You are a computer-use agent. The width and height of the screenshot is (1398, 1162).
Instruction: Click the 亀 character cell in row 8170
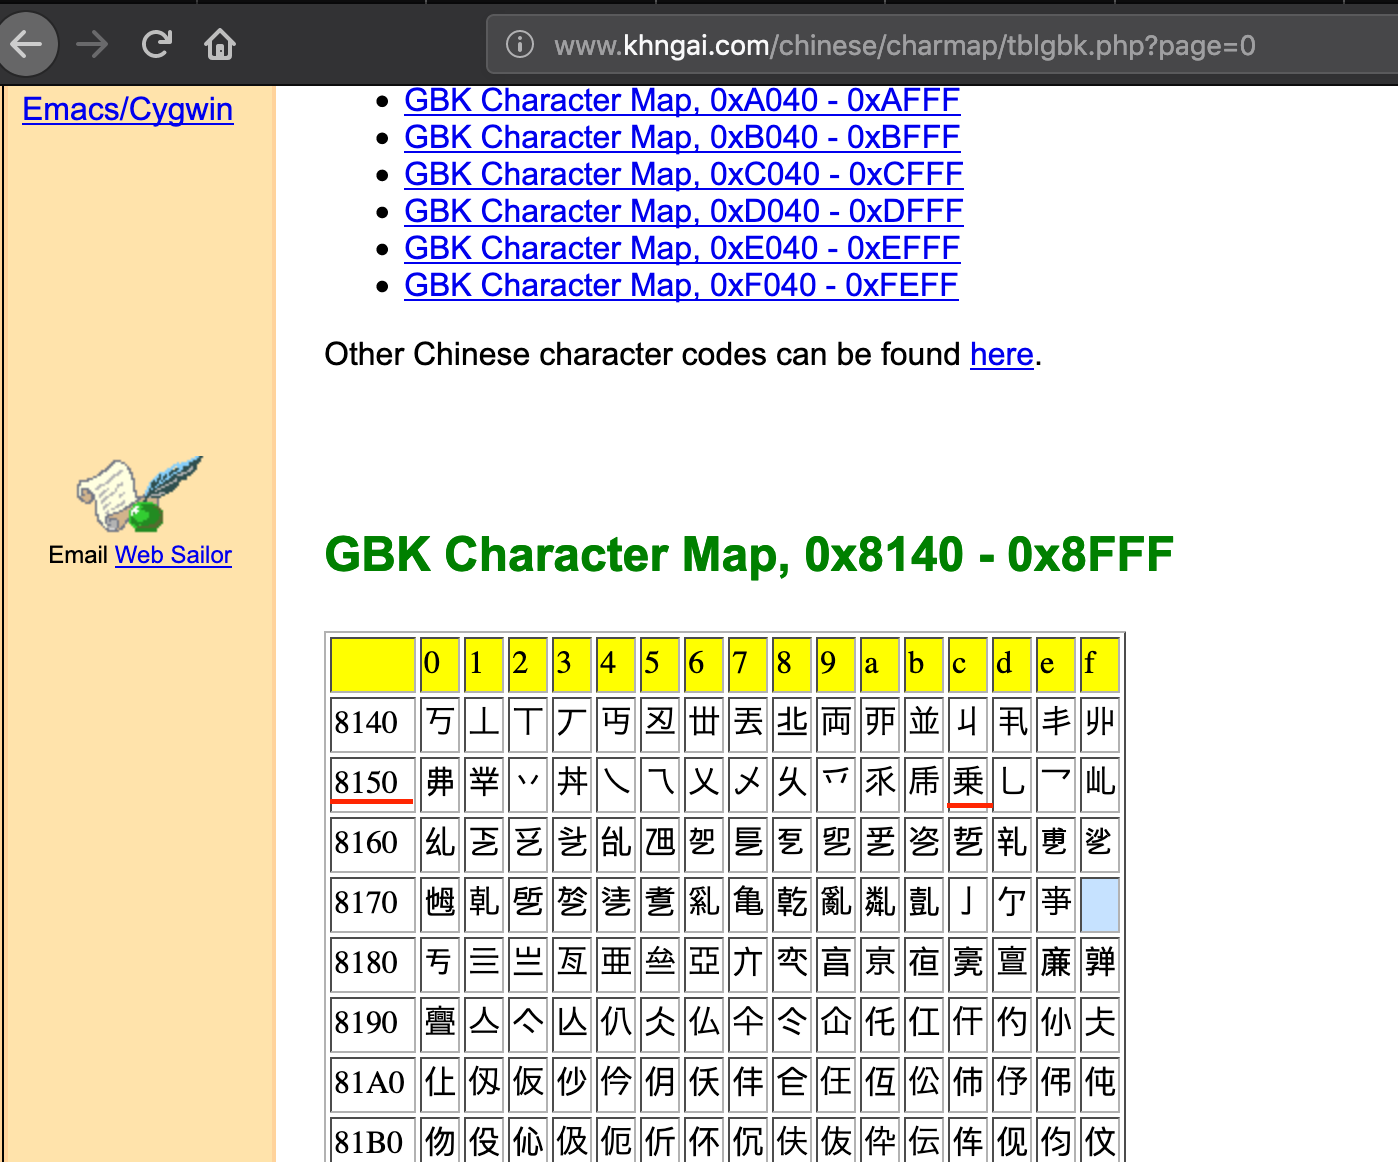click(x=748, y=903)
